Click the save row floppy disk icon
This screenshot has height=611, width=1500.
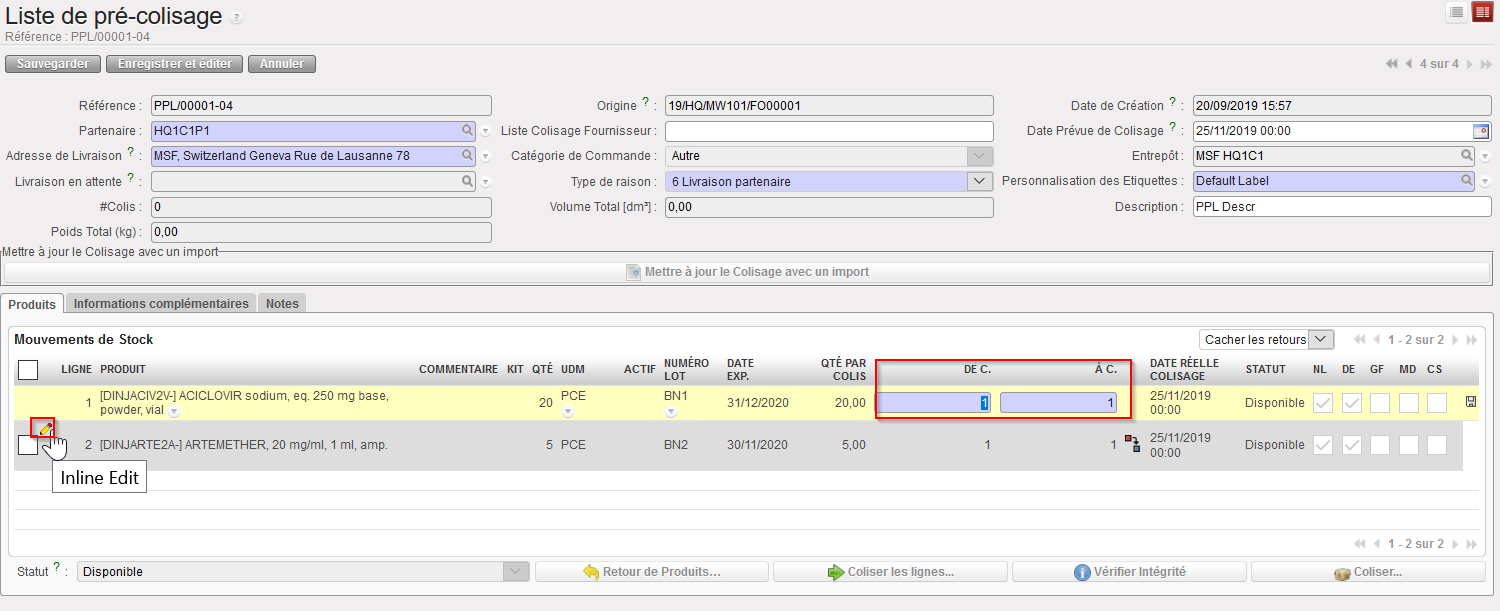click(x=1470, y=402)
